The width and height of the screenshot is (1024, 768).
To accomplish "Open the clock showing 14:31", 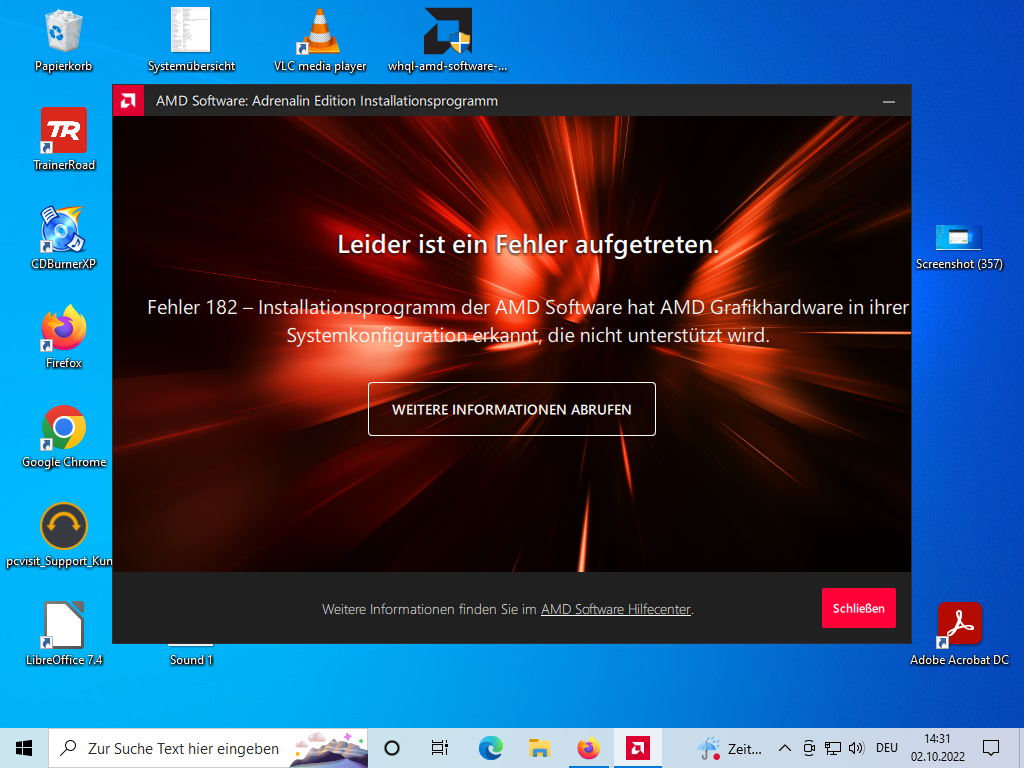I will point(937,748).
